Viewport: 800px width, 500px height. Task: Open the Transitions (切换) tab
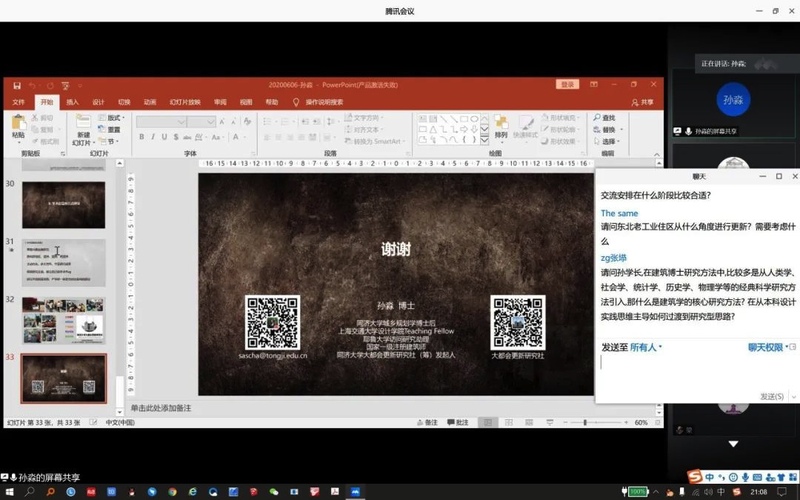tap(124, 102)
